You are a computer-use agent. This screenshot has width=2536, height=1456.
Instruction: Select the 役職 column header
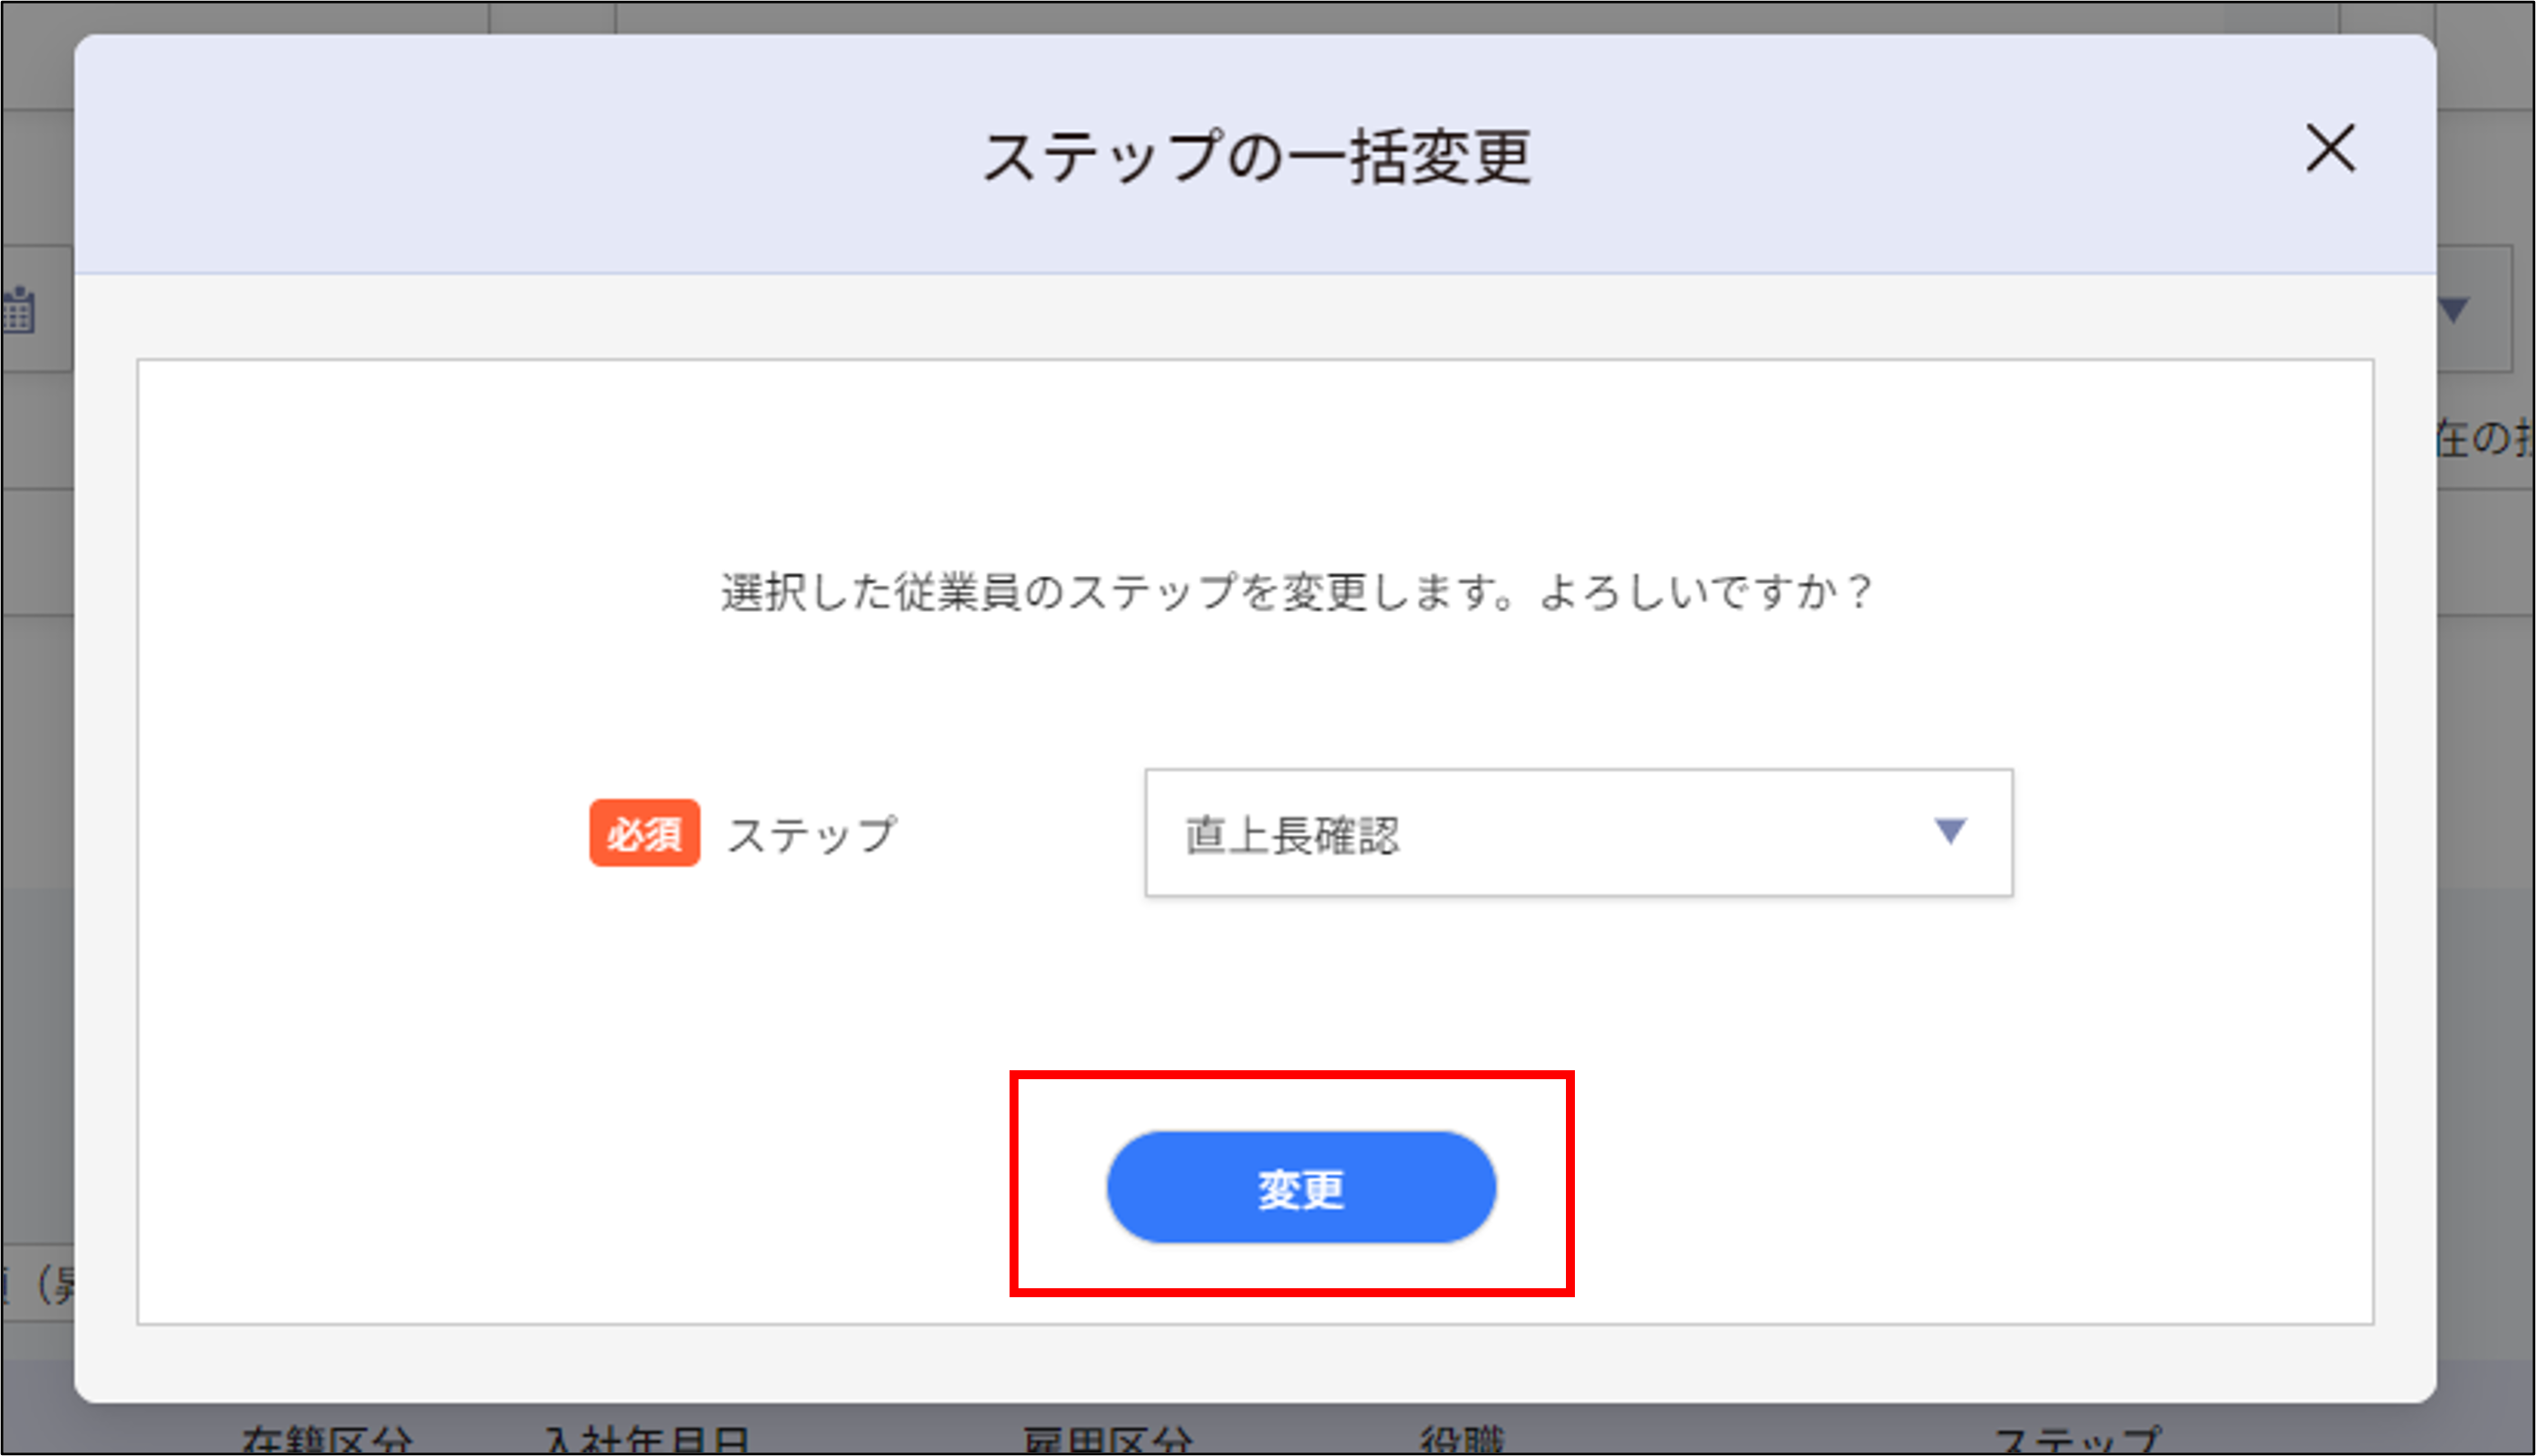point(1464,1440)
